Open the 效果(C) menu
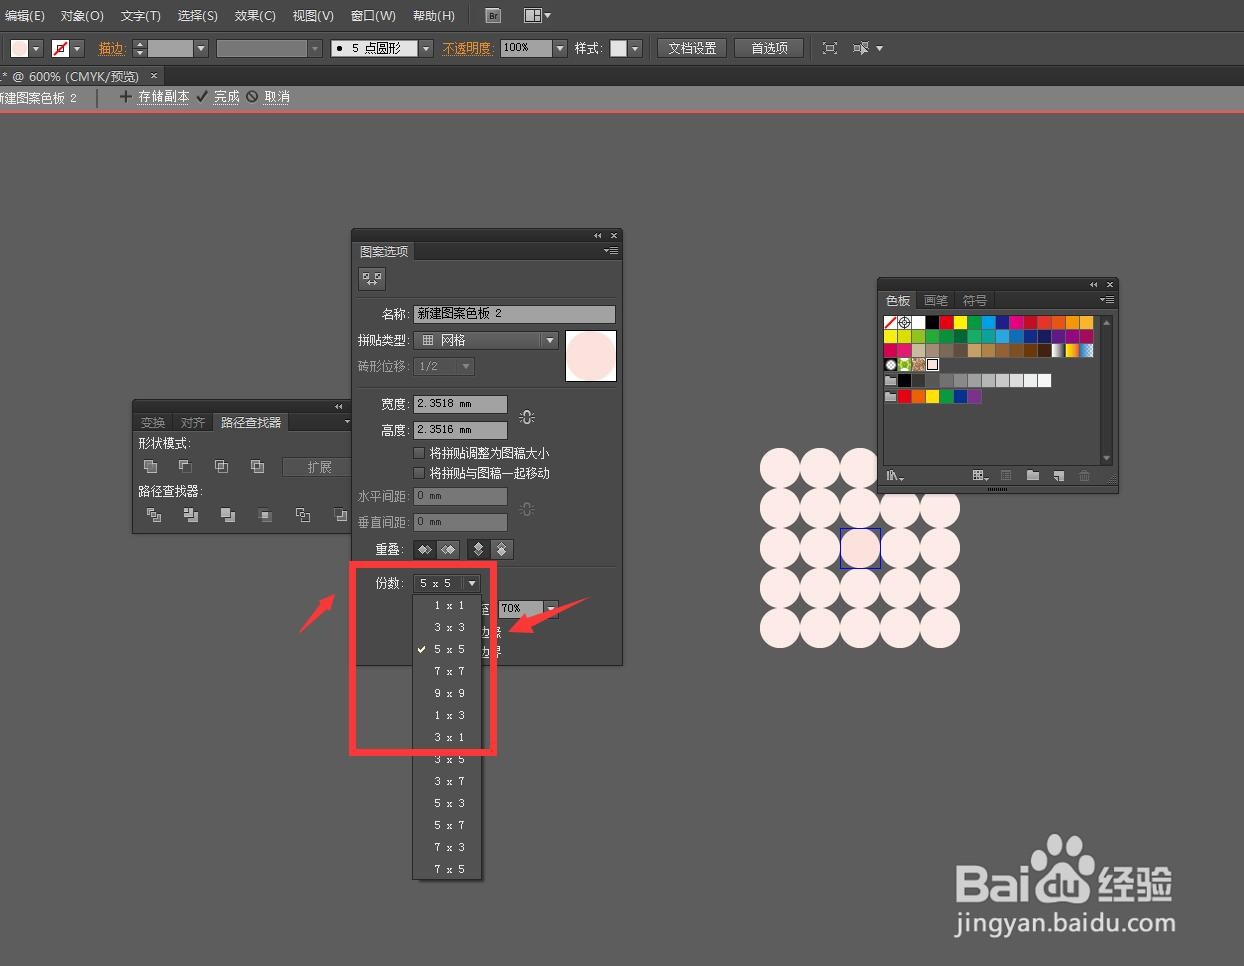The image size is (1244, 966). tap(255, 15)
